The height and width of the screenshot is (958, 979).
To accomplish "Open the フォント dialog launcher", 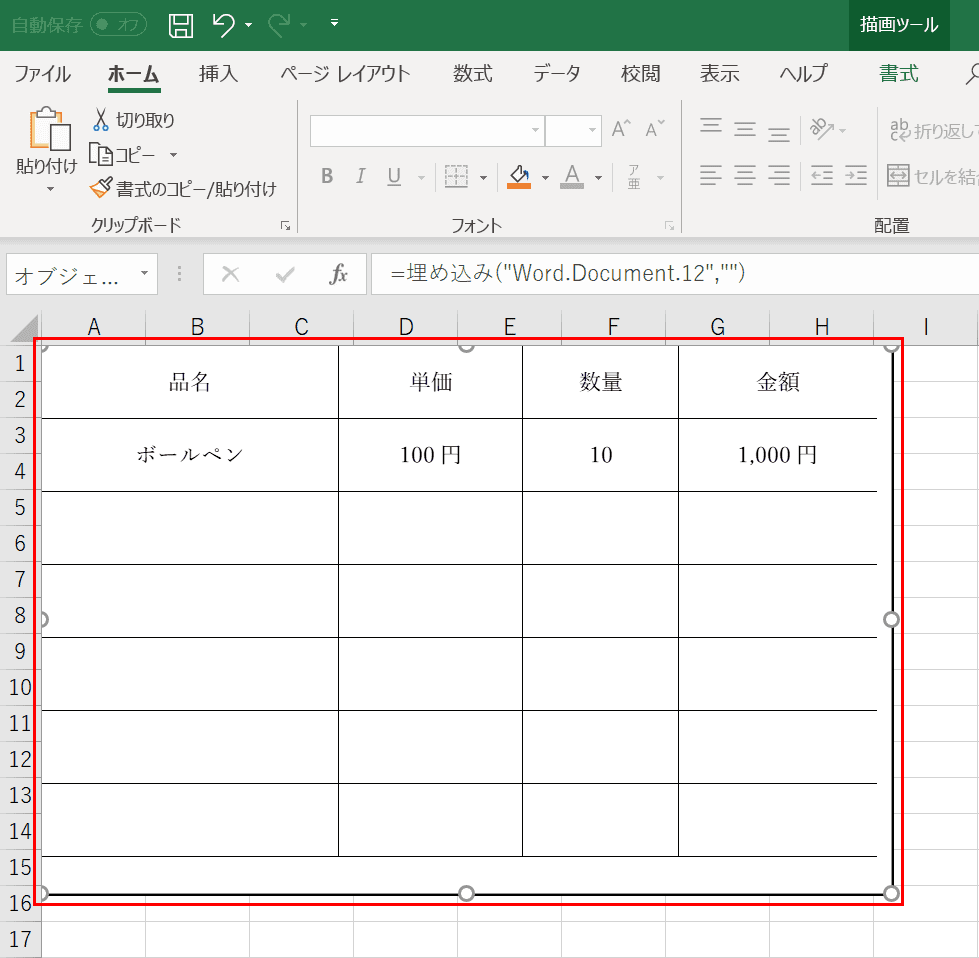I will point(669,226).
